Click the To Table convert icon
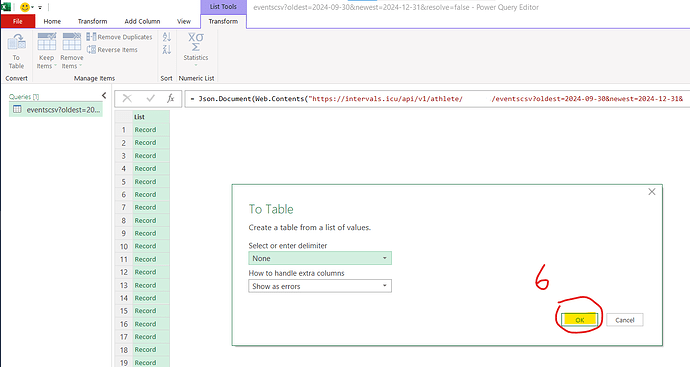The height and width of the screenshot is (367, 690). tap(16, 51)
